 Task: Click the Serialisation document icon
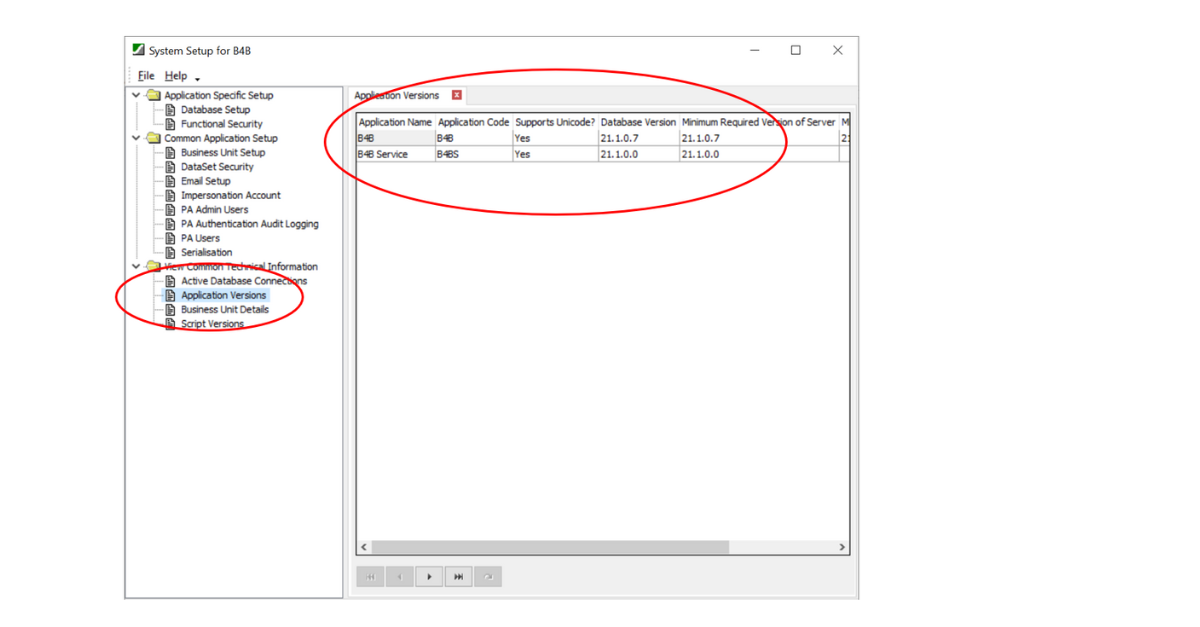click(x=171, y=252)
